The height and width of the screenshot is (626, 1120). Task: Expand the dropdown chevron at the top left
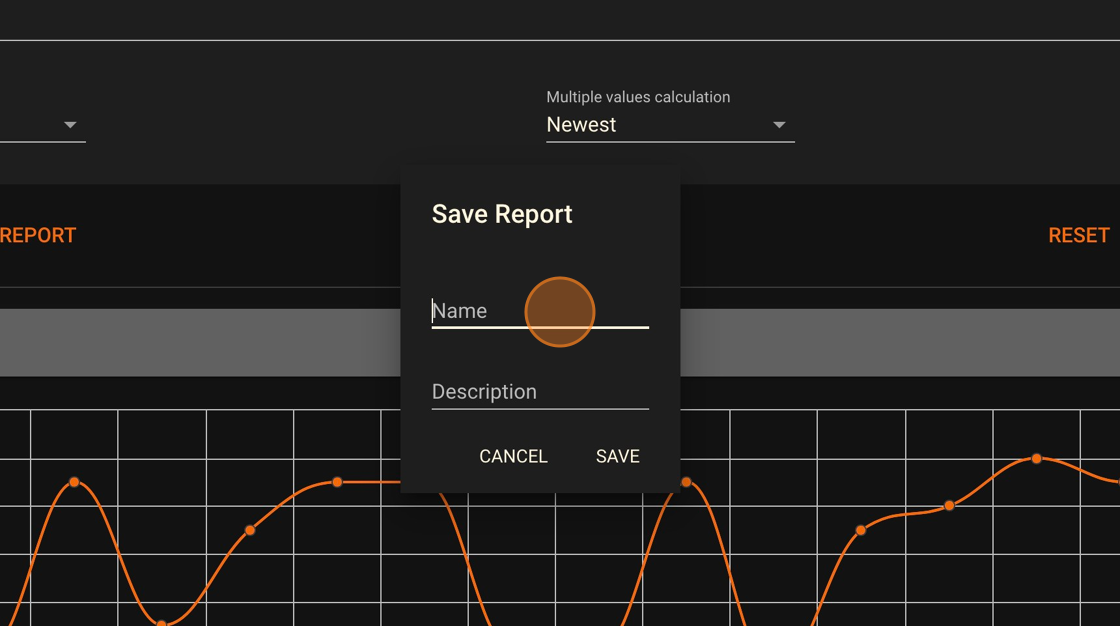coord(70,124)
